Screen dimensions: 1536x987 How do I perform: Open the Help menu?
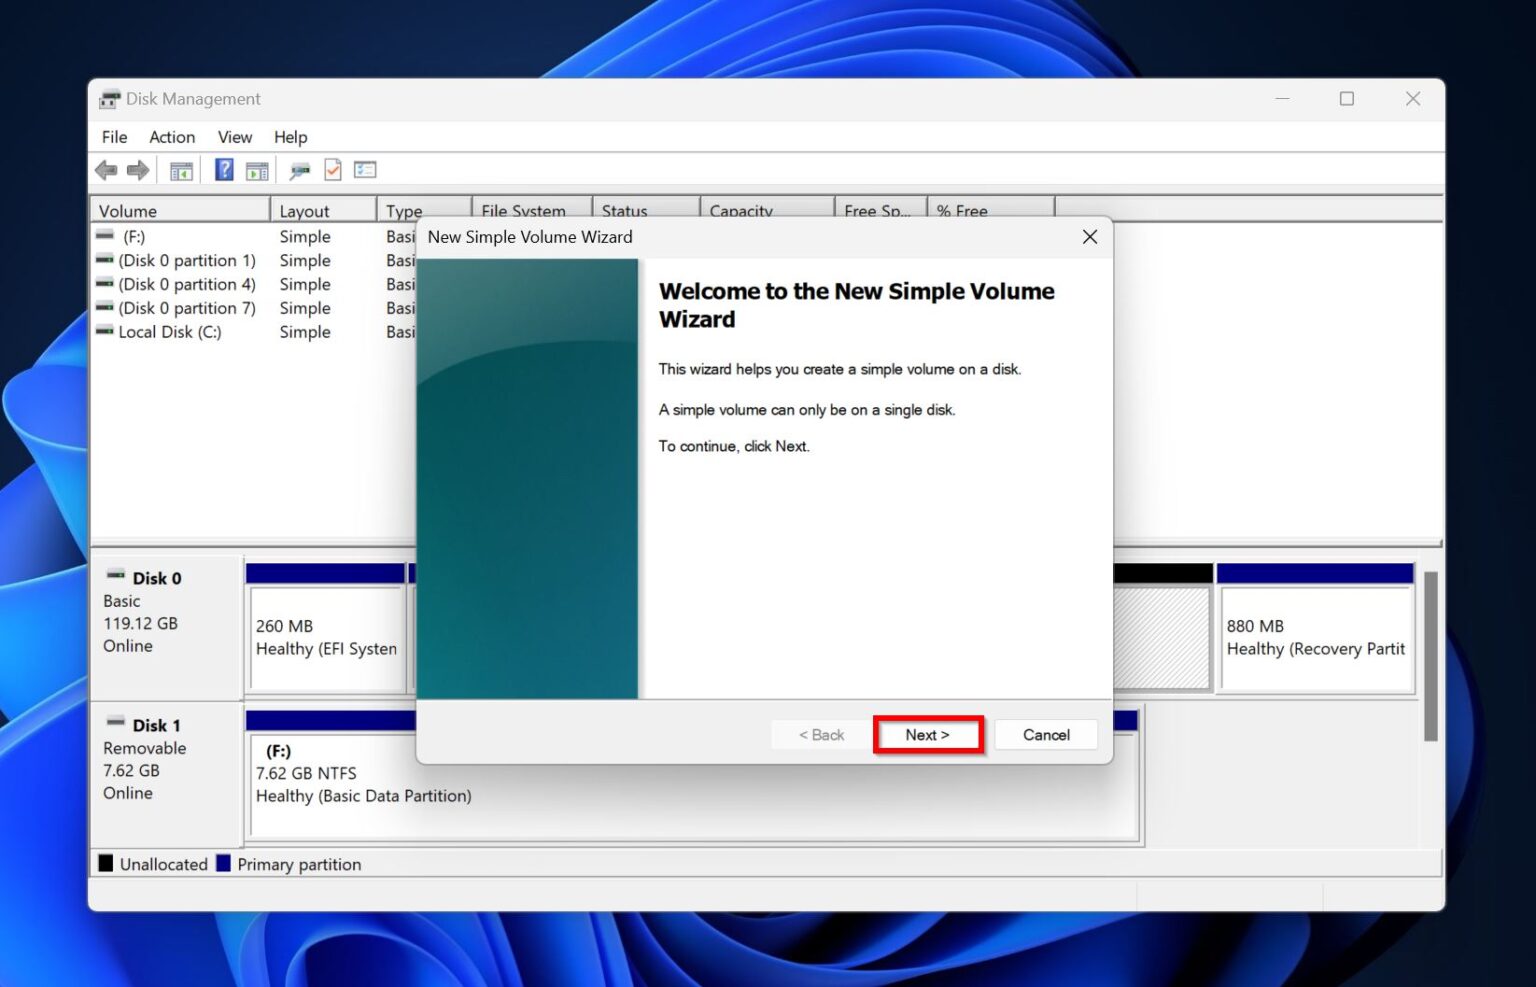pos(290,137)
